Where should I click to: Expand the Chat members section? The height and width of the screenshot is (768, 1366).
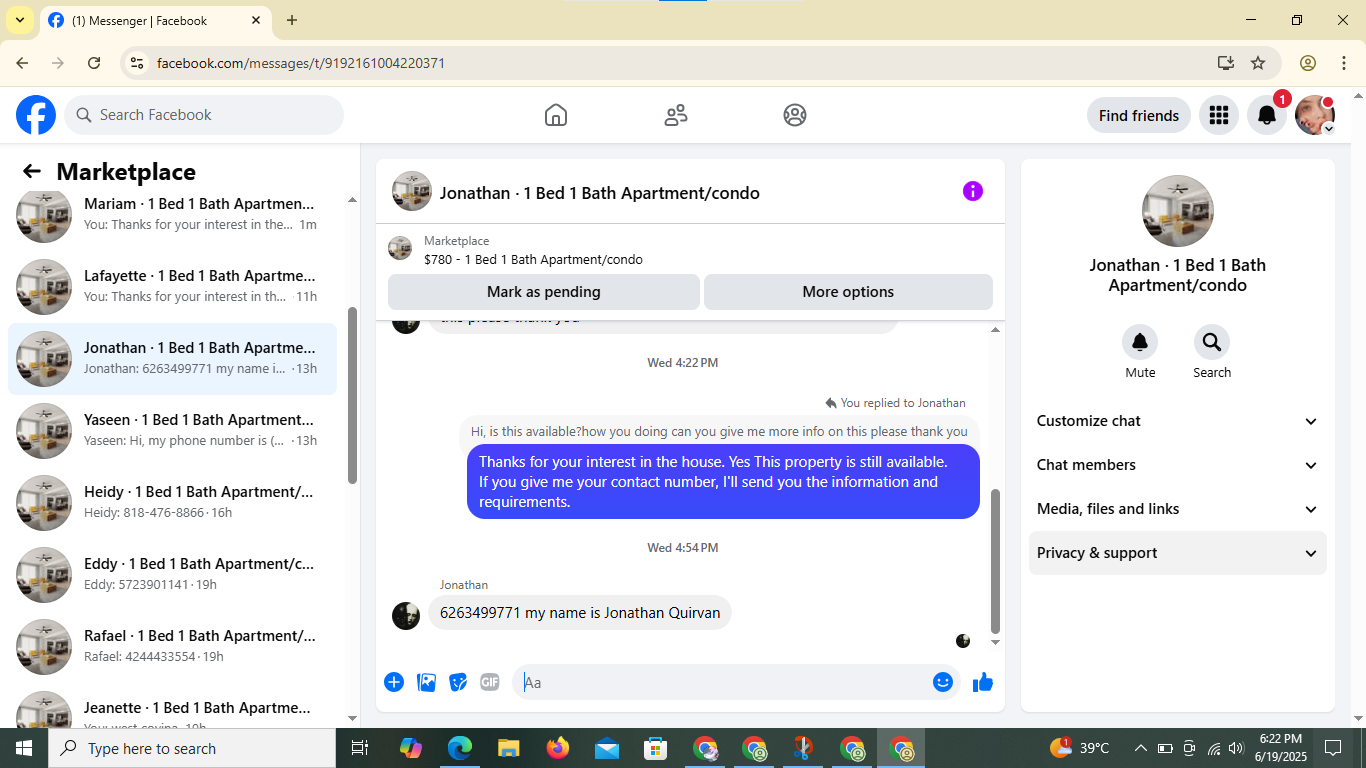(x=1178, y=465)
